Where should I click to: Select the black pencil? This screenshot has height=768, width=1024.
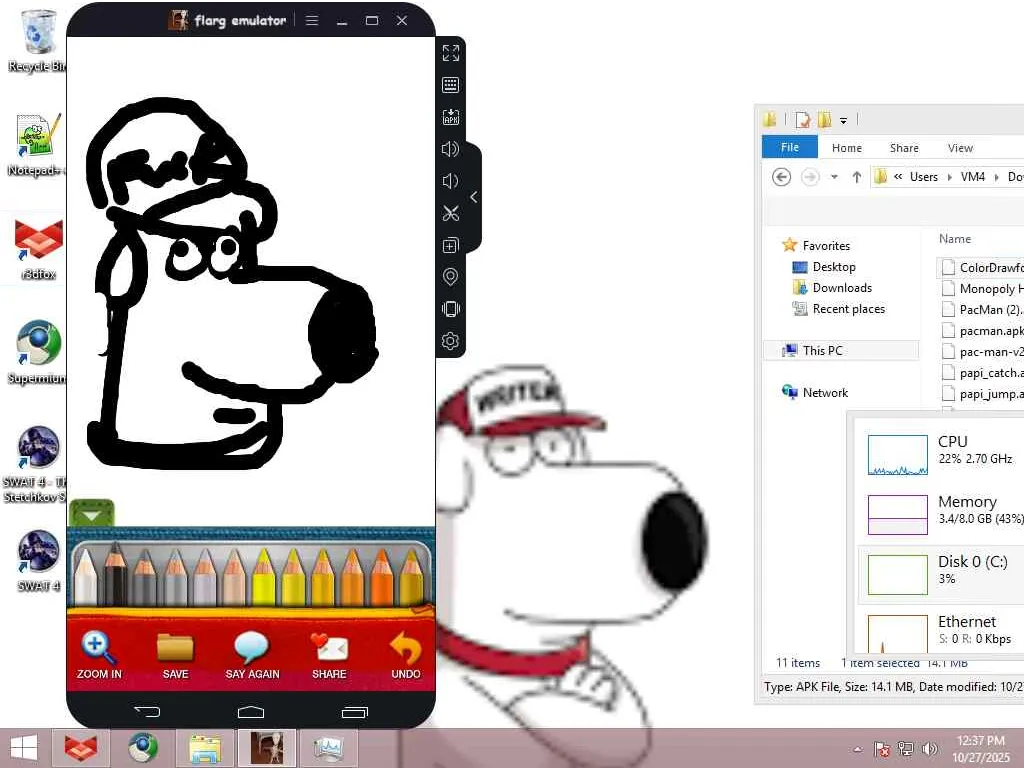[116, 575]
